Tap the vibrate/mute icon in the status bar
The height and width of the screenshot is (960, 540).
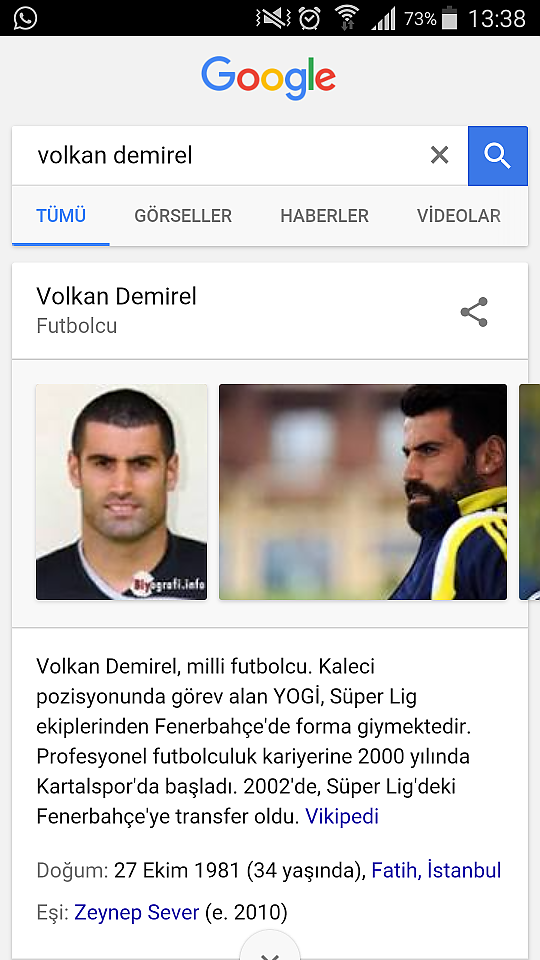tap(273, 18)
